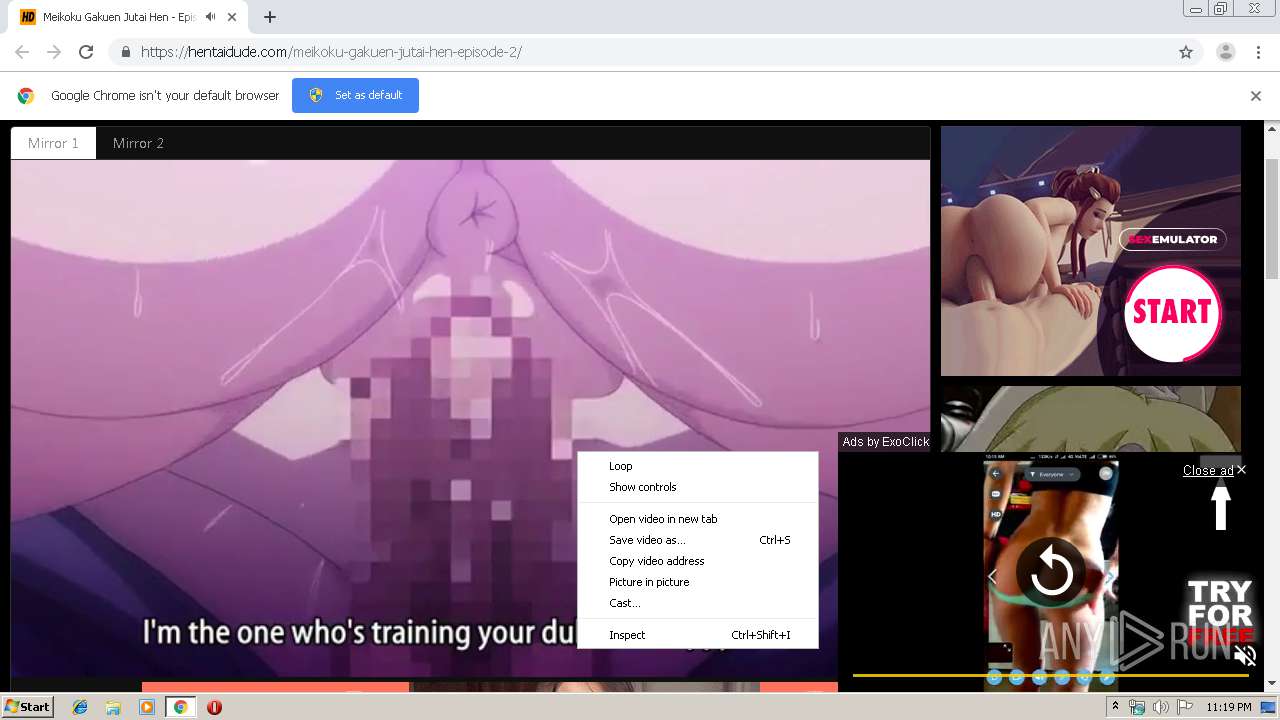Image resolution: width=1280 pixels, height=720 pixels.
Task: Select Show controls menu entry
Action: 698,487
